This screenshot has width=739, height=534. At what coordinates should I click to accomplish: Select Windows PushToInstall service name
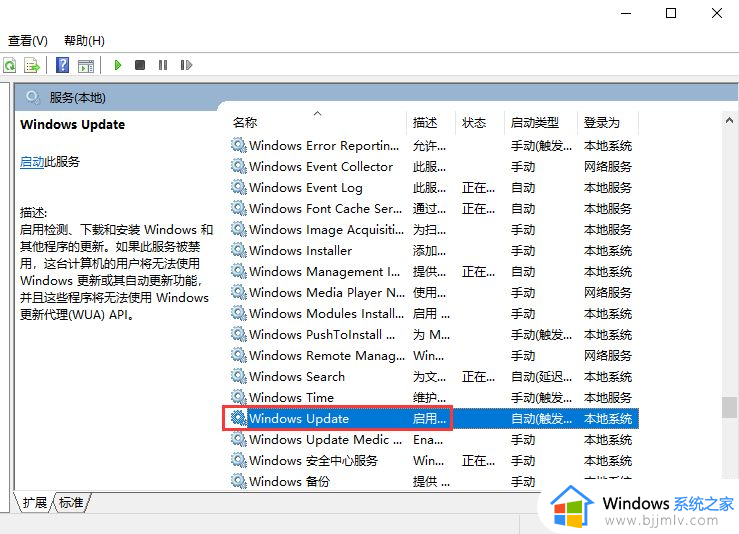[x=322, y=335]
